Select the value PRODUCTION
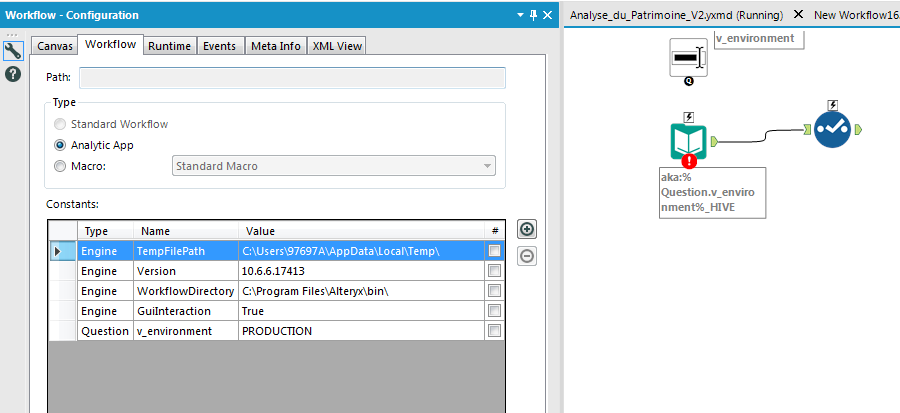 (x=362, y=331)
